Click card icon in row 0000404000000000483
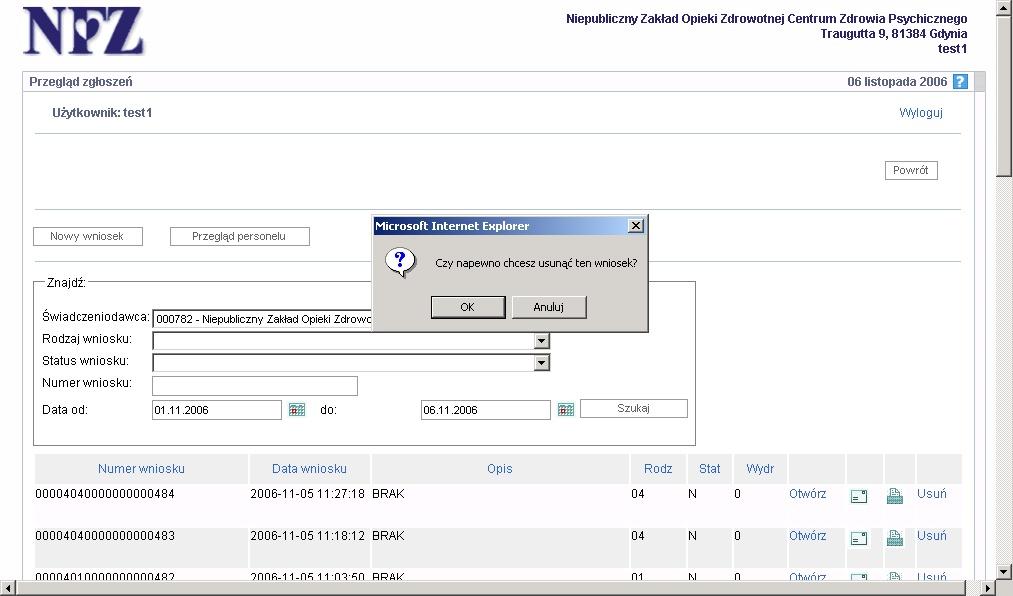 click(859, 539)
